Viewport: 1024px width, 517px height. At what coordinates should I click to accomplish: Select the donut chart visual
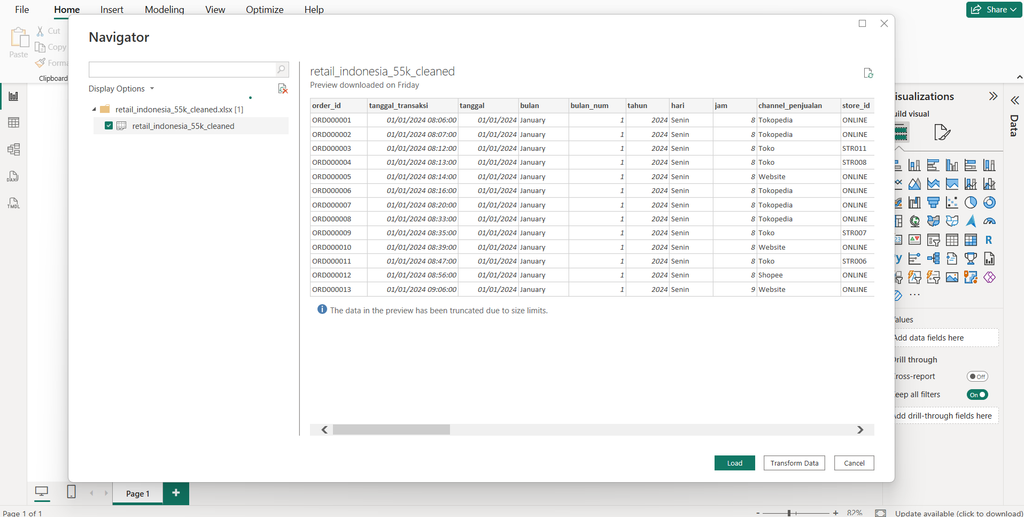(x=989, y=202)
